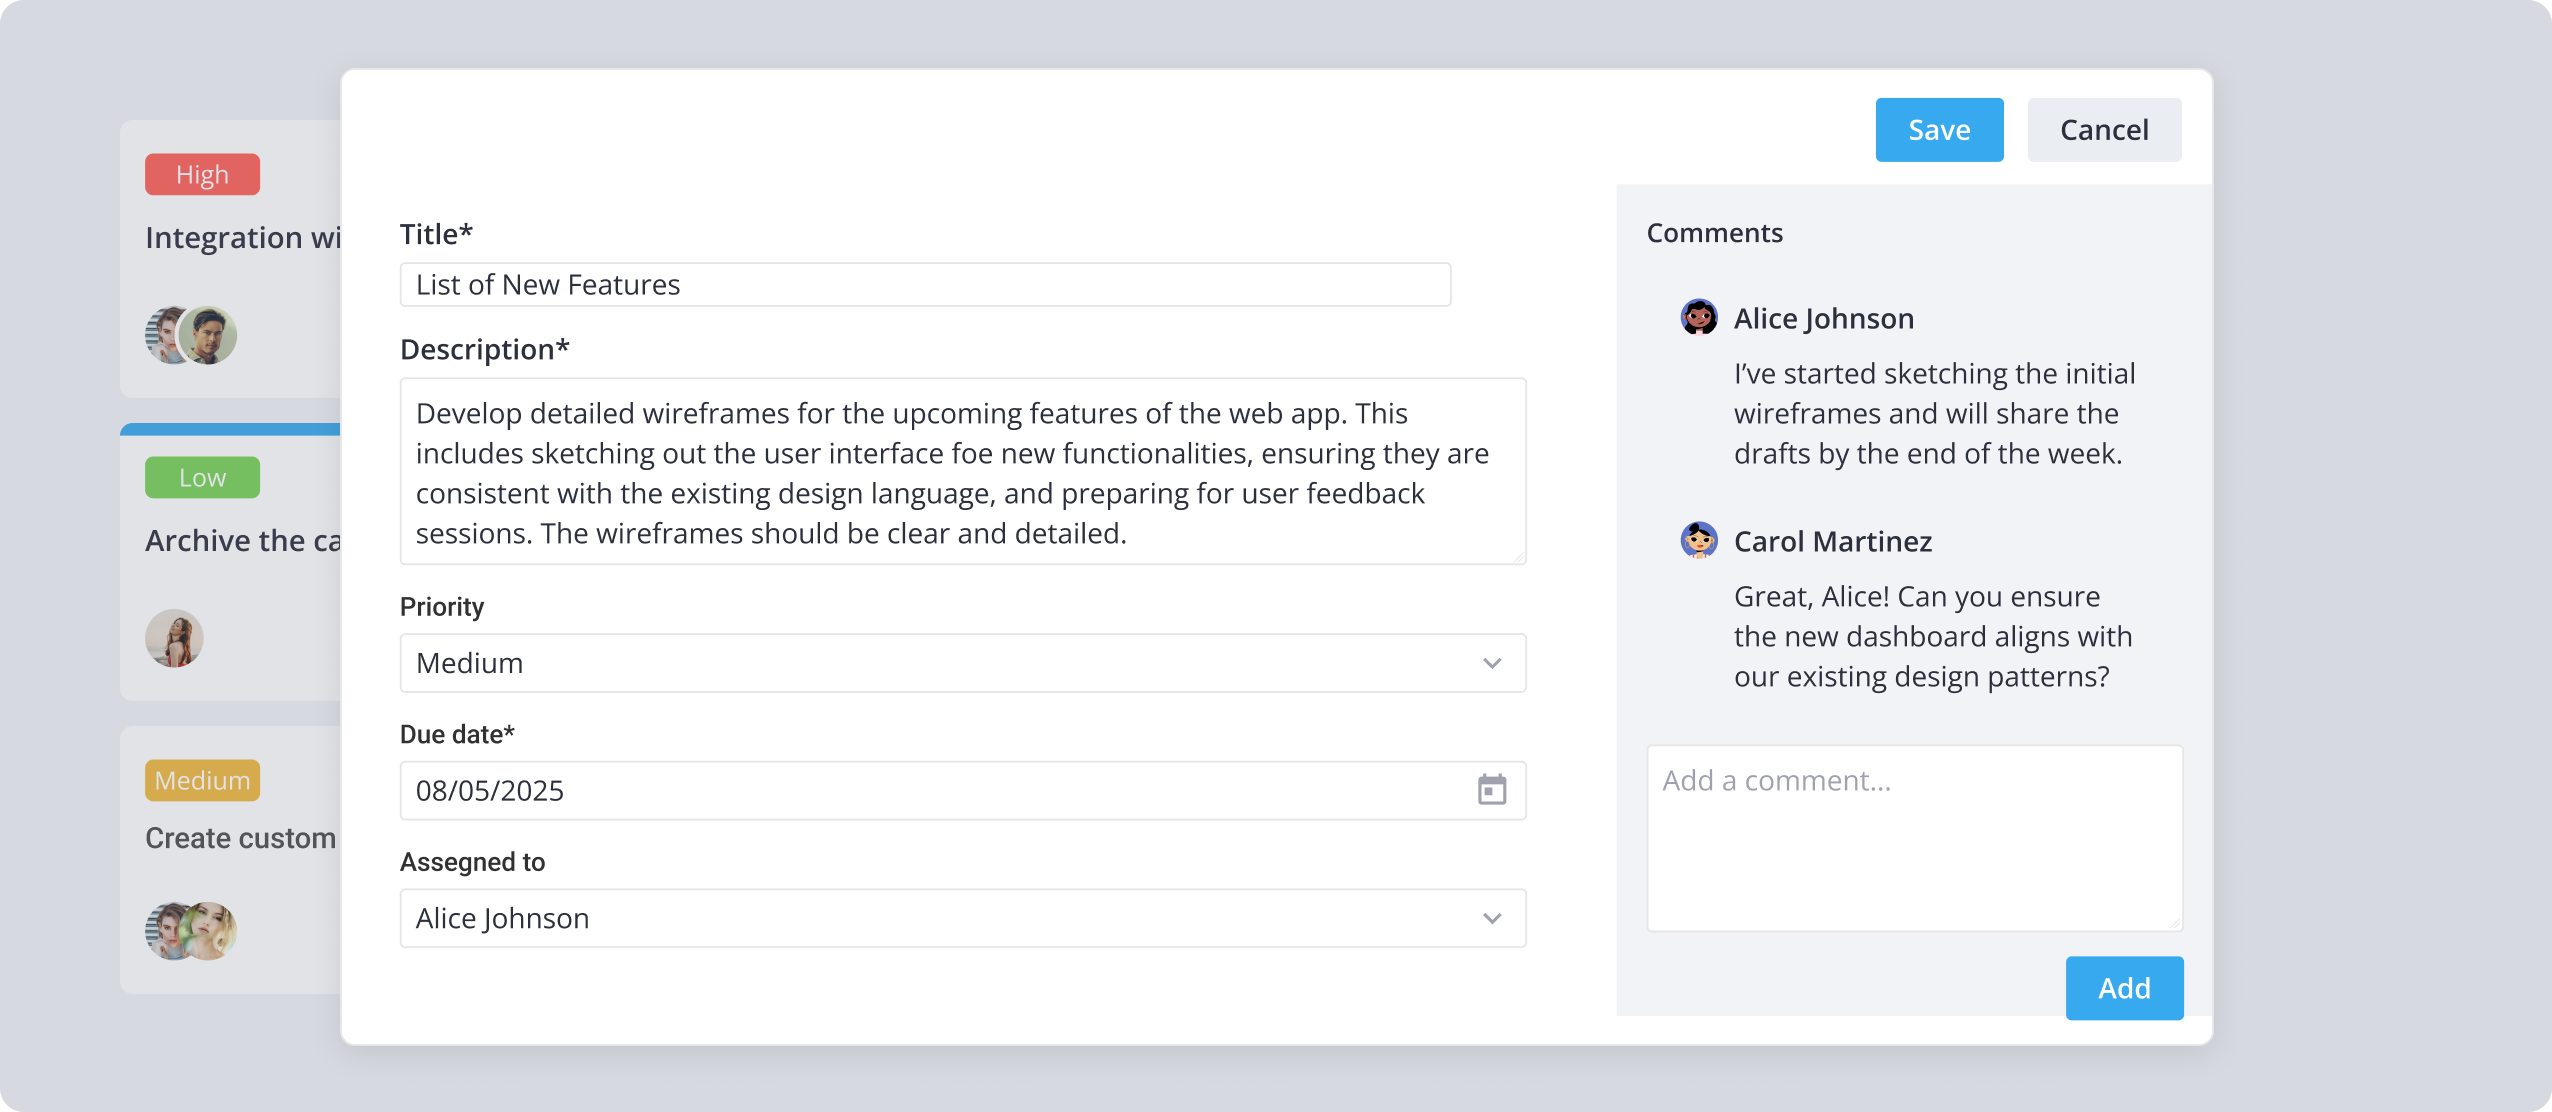Select the avatar on the Archive card

click(x=174, y=638)
